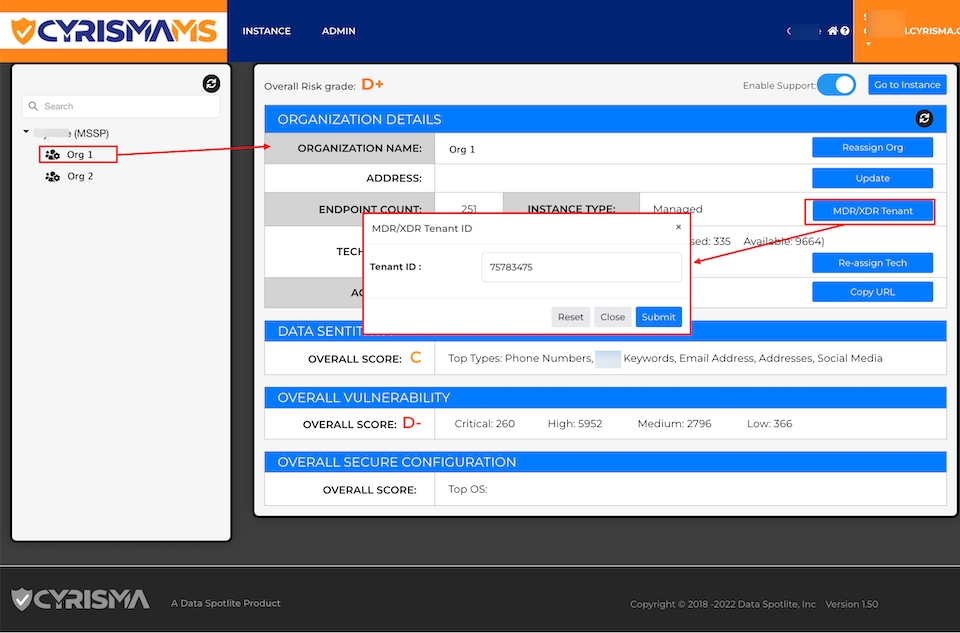960x633 pixels.
Task: Open help via the question mark icon
Action: 845,31
